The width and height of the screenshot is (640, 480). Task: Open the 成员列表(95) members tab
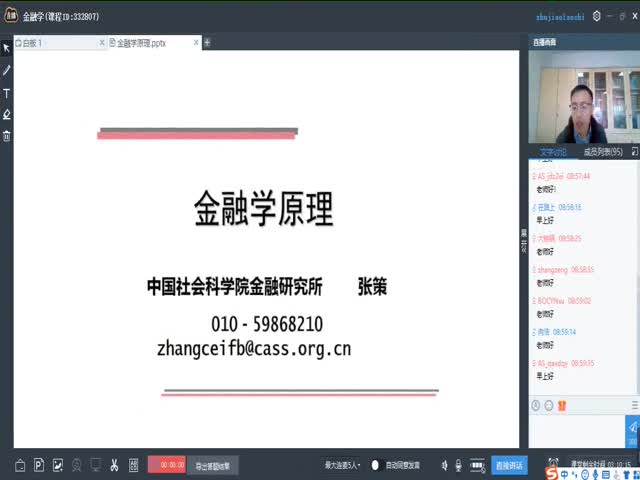click(x=603, y=152)
